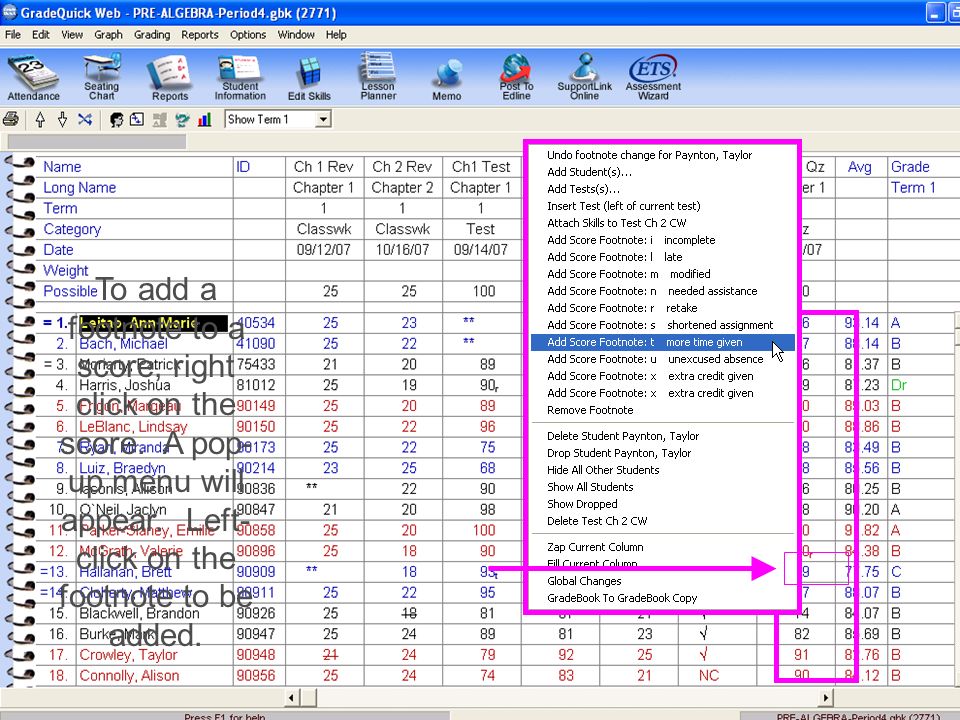
Task: Open the View menu
Action: (x=72, y=35)
